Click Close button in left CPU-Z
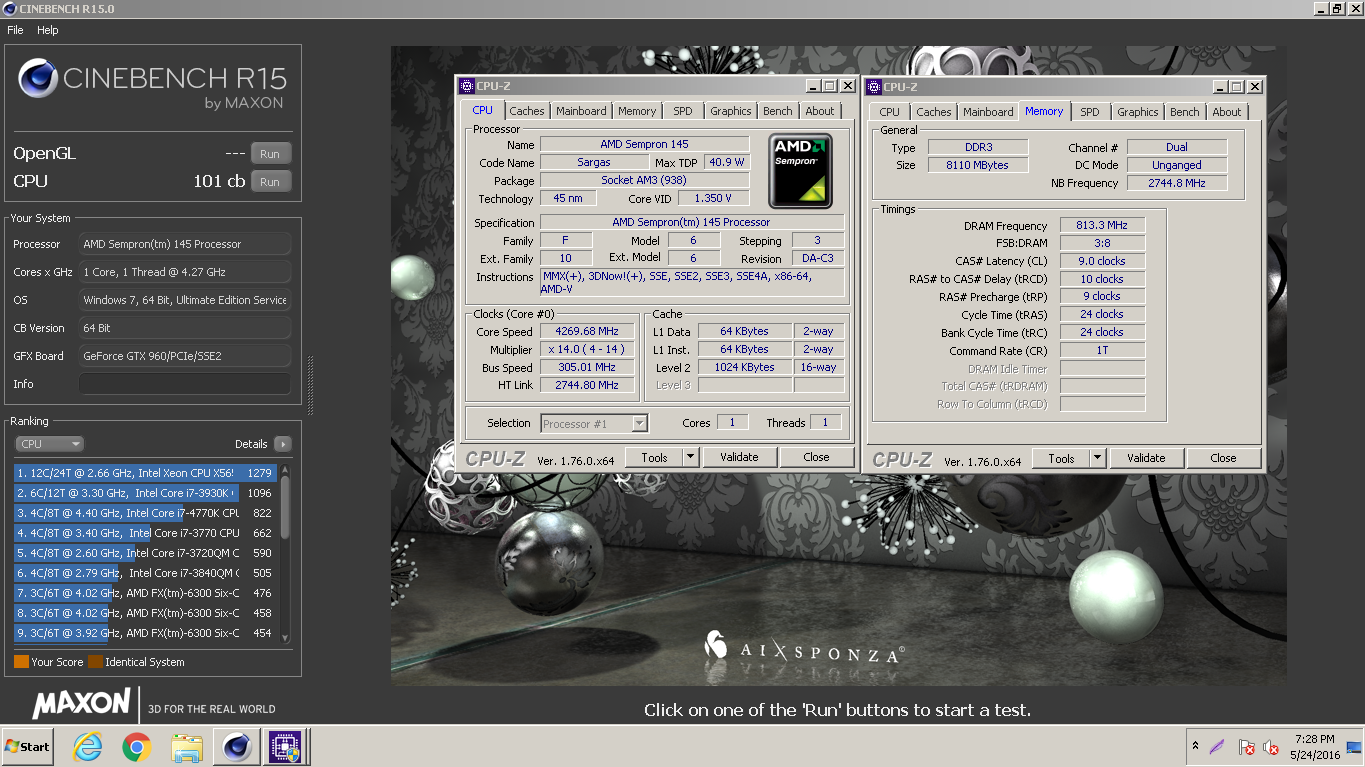 (816, 457)
